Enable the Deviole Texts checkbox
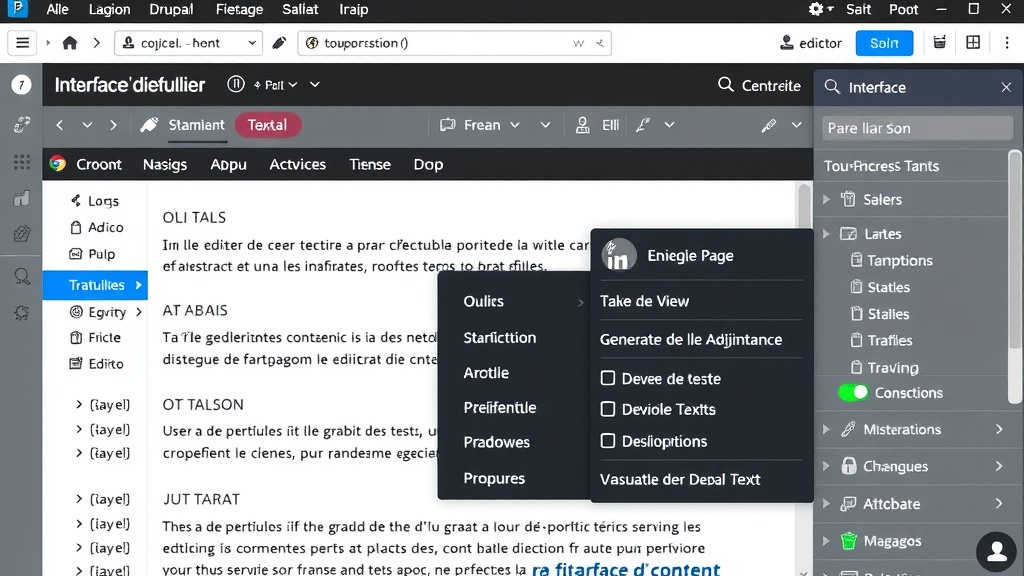Viewport: 1024px width, 576px height. pyautogui.click(x=607, y=409)
